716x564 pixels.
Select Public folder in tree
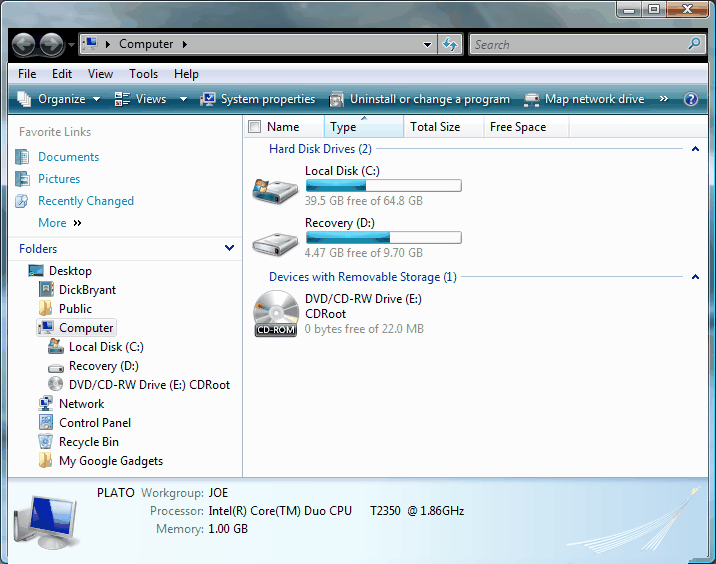pos(75,309)
